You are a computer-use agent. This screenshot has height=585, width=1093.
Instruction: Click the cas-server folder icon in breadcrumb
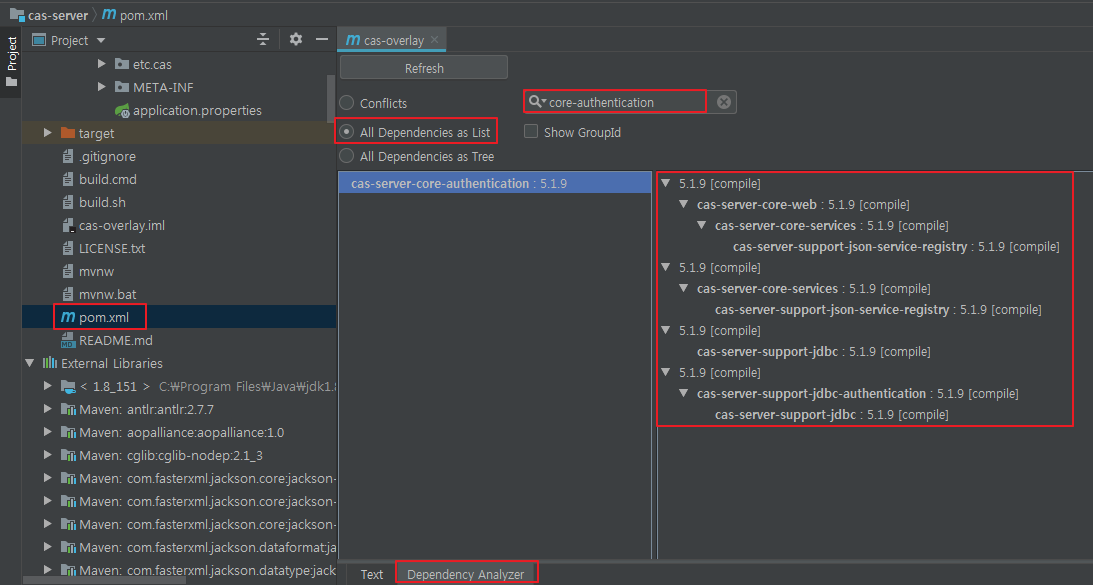coord(17,14)
